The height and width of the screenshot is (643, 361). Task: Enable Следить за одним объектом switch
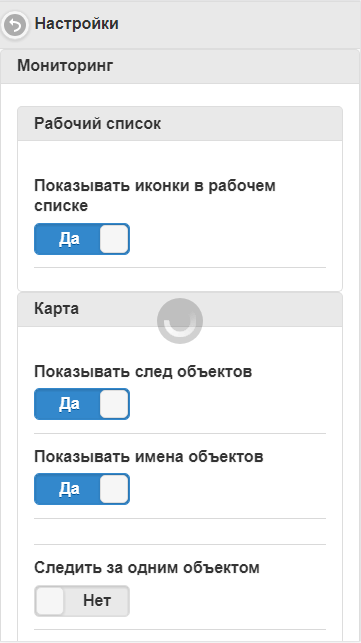click(x=82, y=601)
